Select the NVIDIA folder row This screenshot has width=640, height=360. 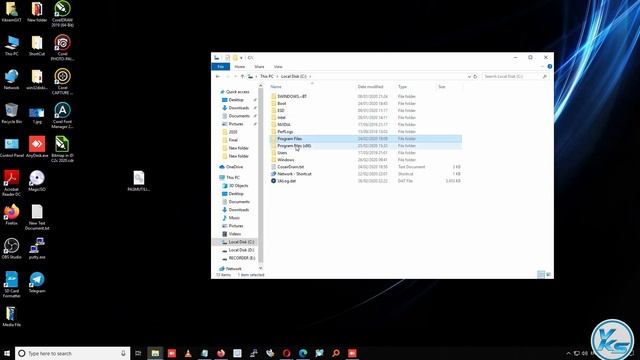(366, 124)
